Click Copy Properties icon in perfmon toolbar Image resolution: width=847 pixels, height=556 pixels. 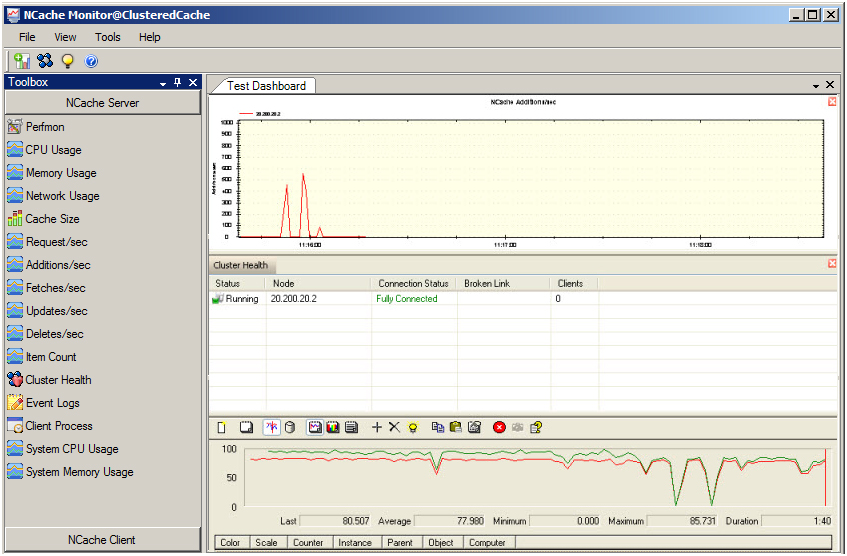438,428
